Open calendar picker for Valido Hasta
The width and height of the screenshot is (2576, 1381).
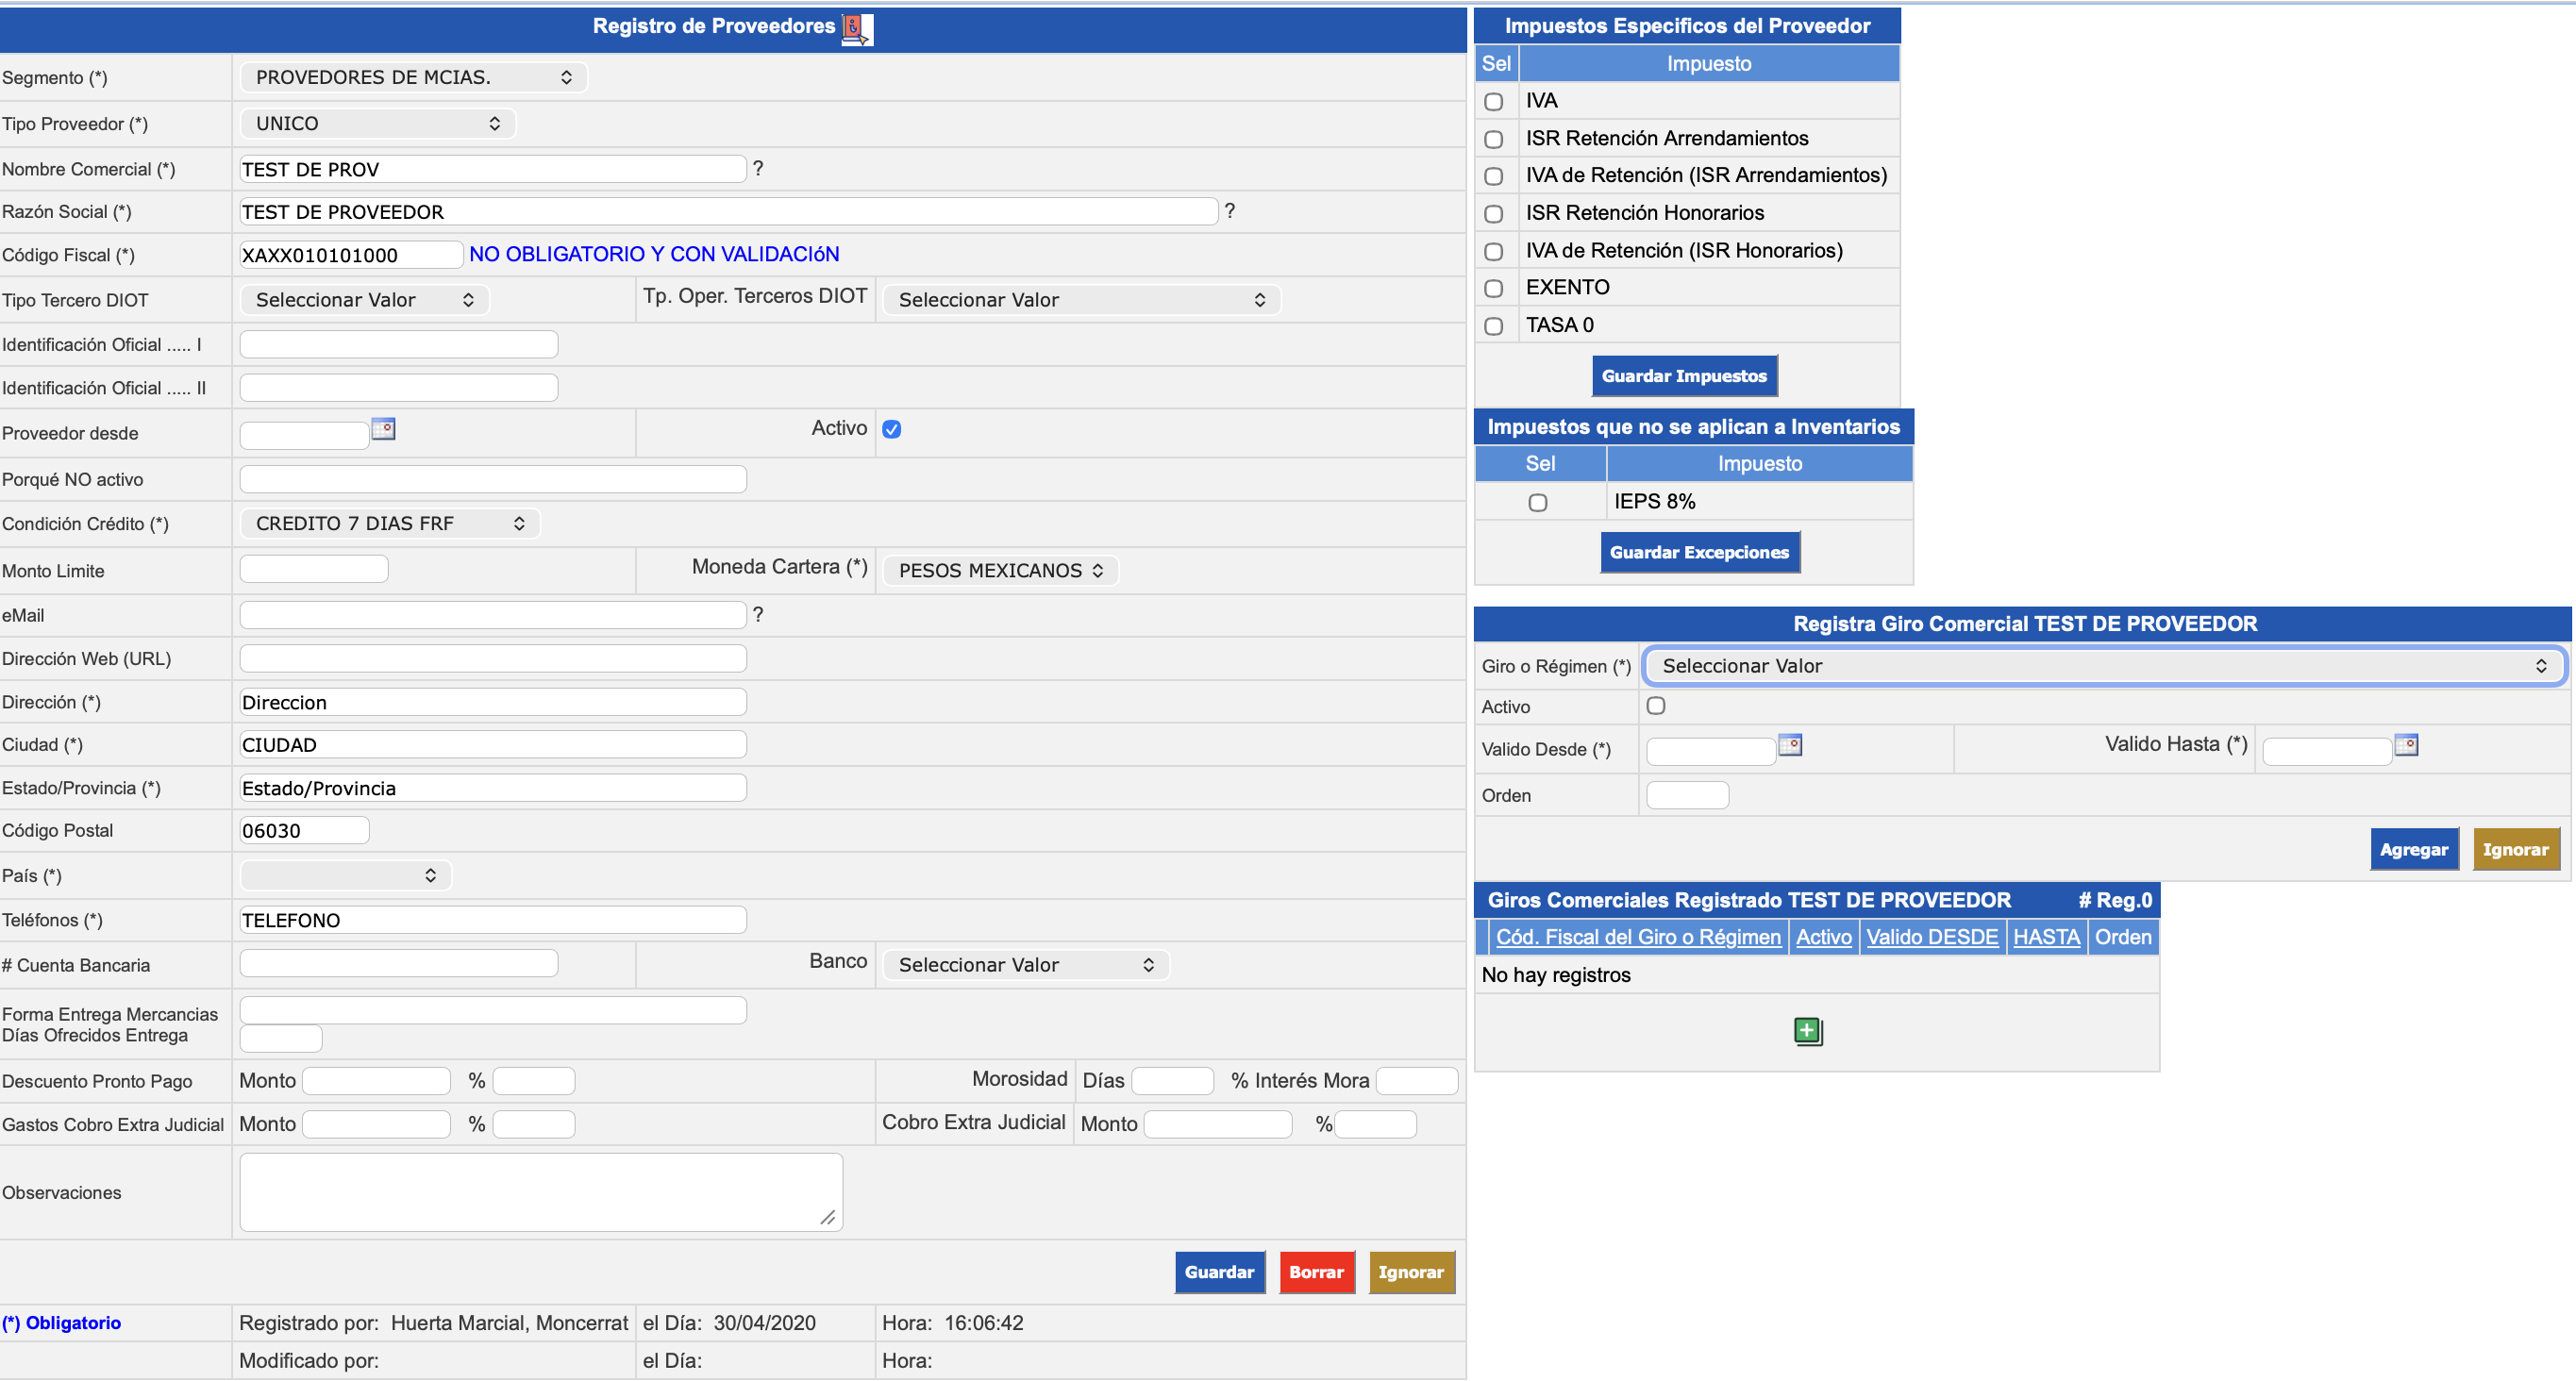2405,745
